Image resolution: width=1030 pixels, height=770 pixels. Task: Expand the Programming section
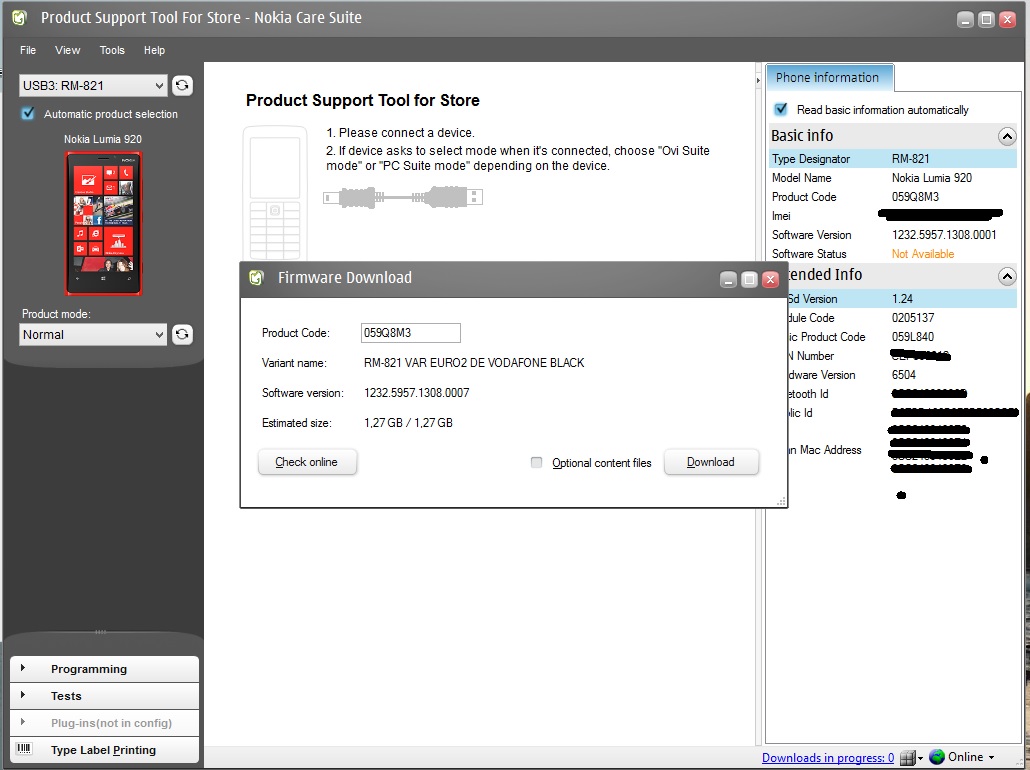tap(104, 669)
